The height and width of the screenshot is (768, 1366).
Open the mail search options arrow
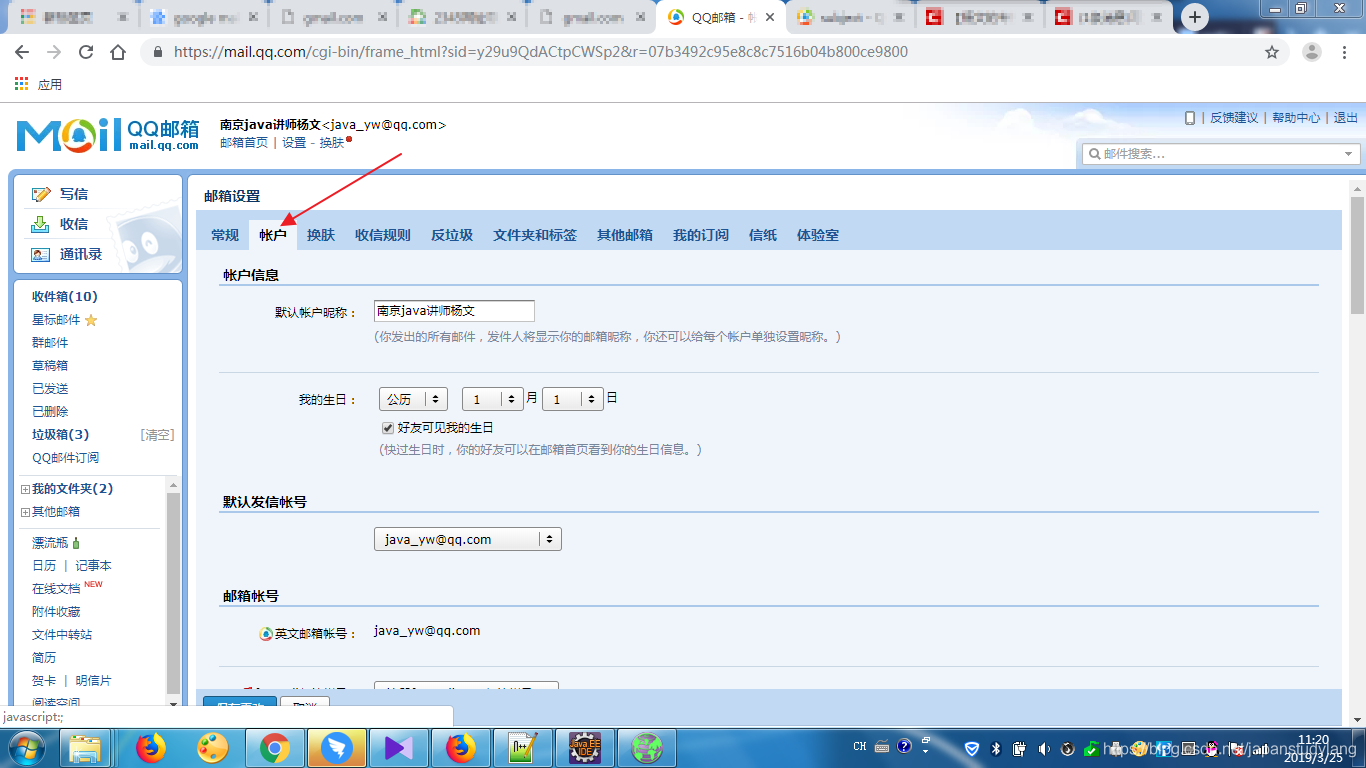click(1348, 154)
